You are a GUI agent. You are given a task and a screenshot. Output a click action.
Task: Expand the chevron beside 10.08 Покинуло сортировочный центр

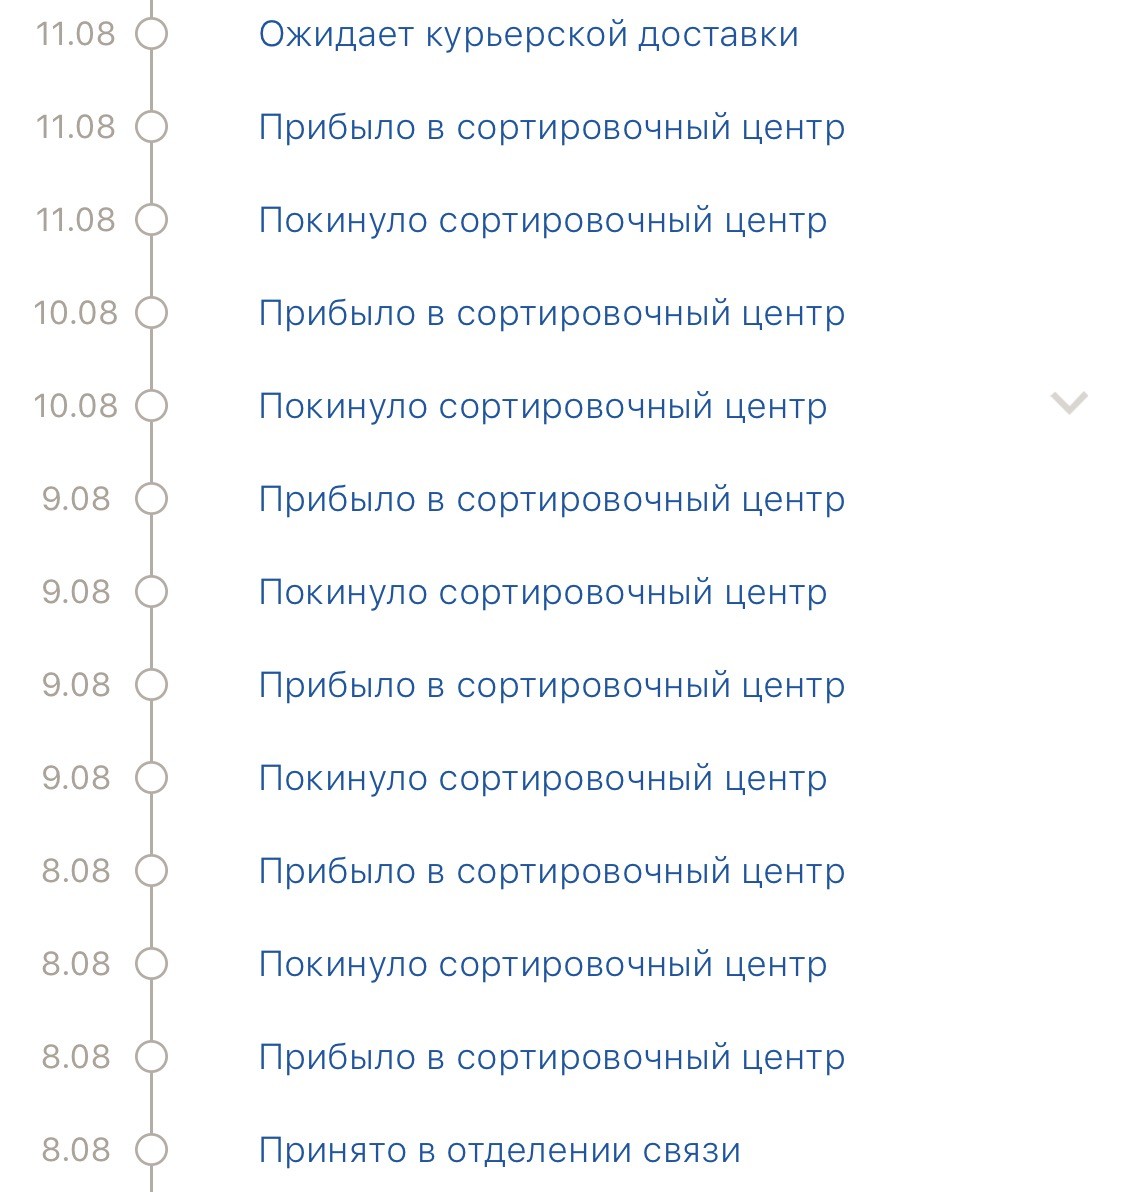(x=1069, y=402)
